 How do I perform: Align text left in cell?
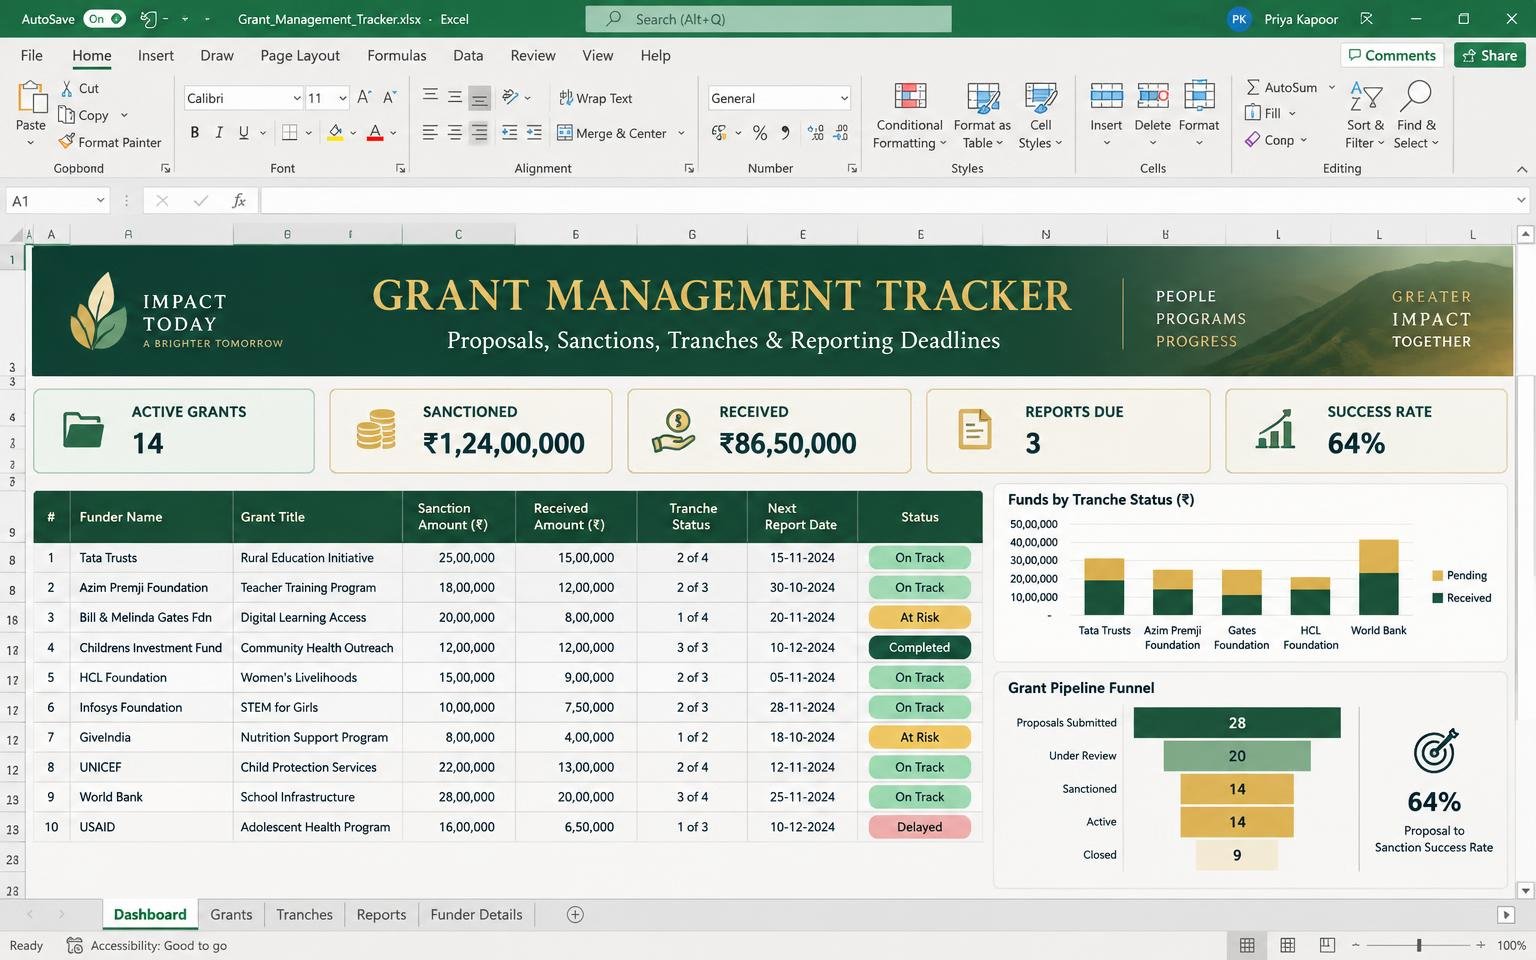[430, 132]
